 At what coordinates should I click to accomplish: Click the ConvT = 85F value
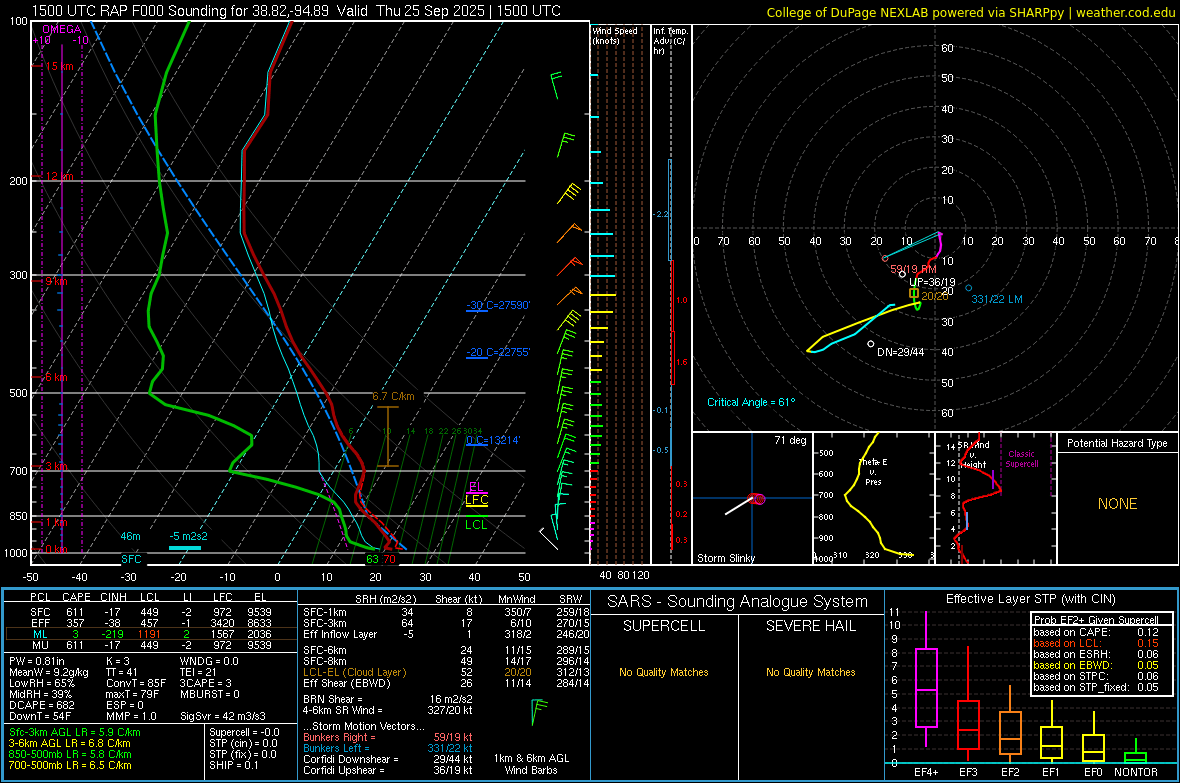coord(135,683)
